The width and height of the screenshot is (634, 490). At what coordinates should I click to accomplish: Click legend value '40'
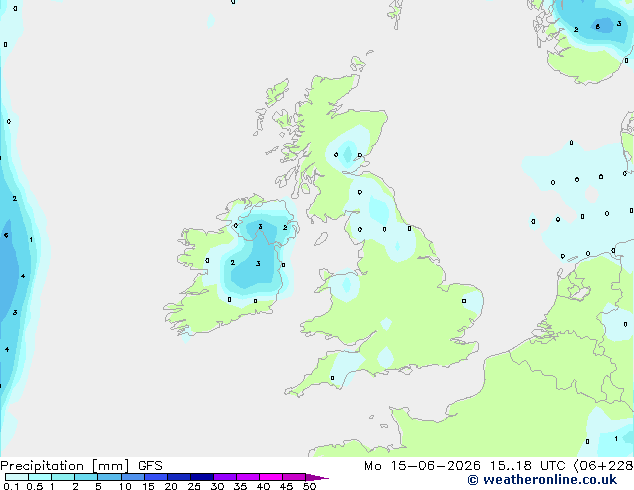tap(263, 486)
